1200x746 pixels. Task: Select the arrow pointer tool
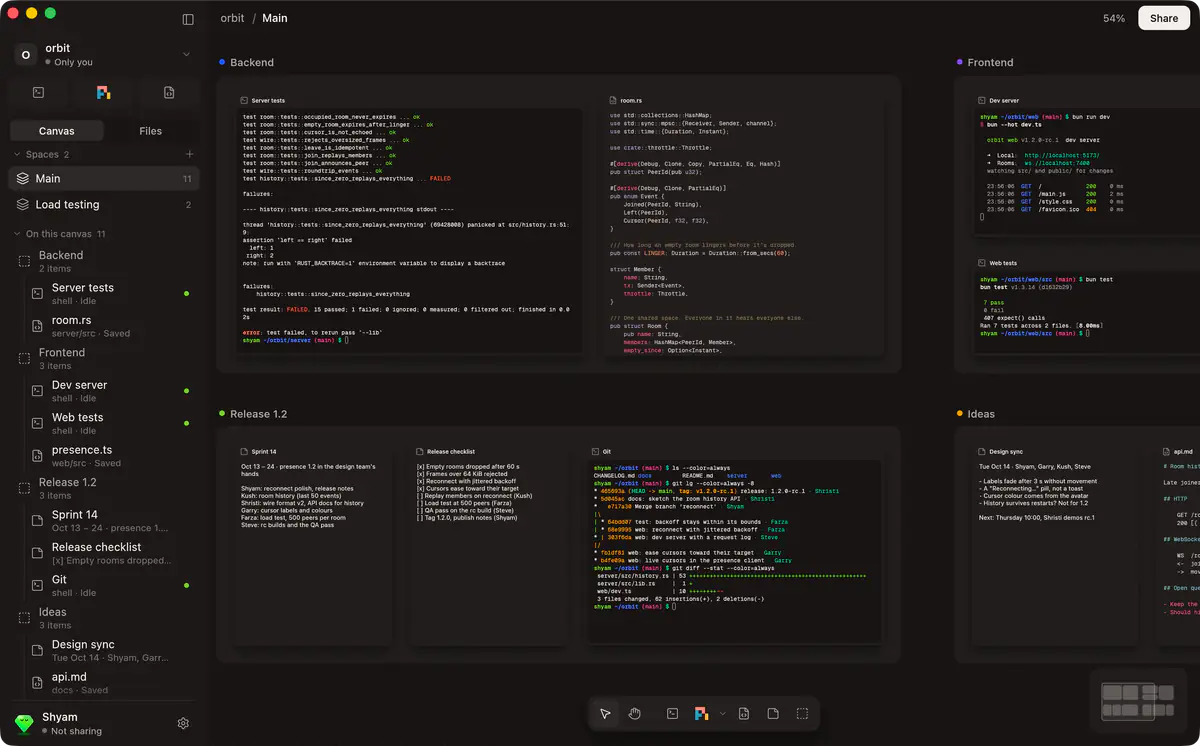(x=605, y=714)
